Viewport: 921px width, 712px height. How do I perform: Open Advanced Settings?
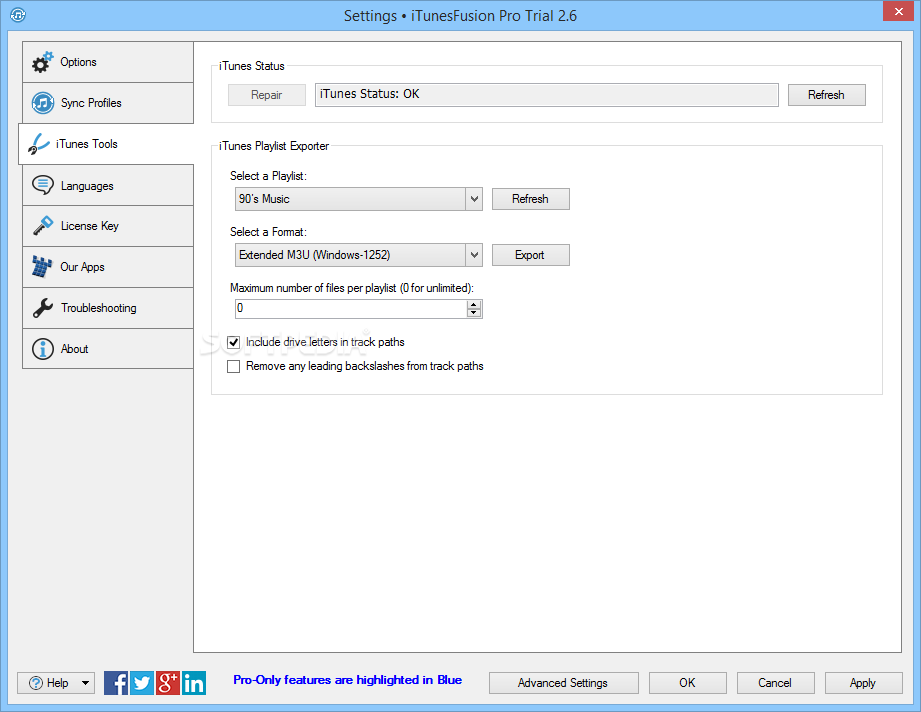(563, 683)
